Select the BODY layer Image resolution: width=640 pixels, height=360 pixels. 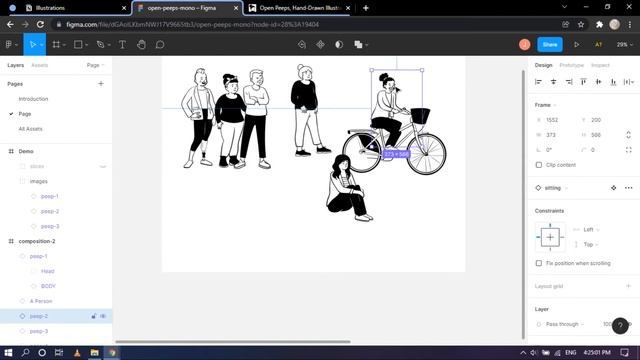coord(48,286)
